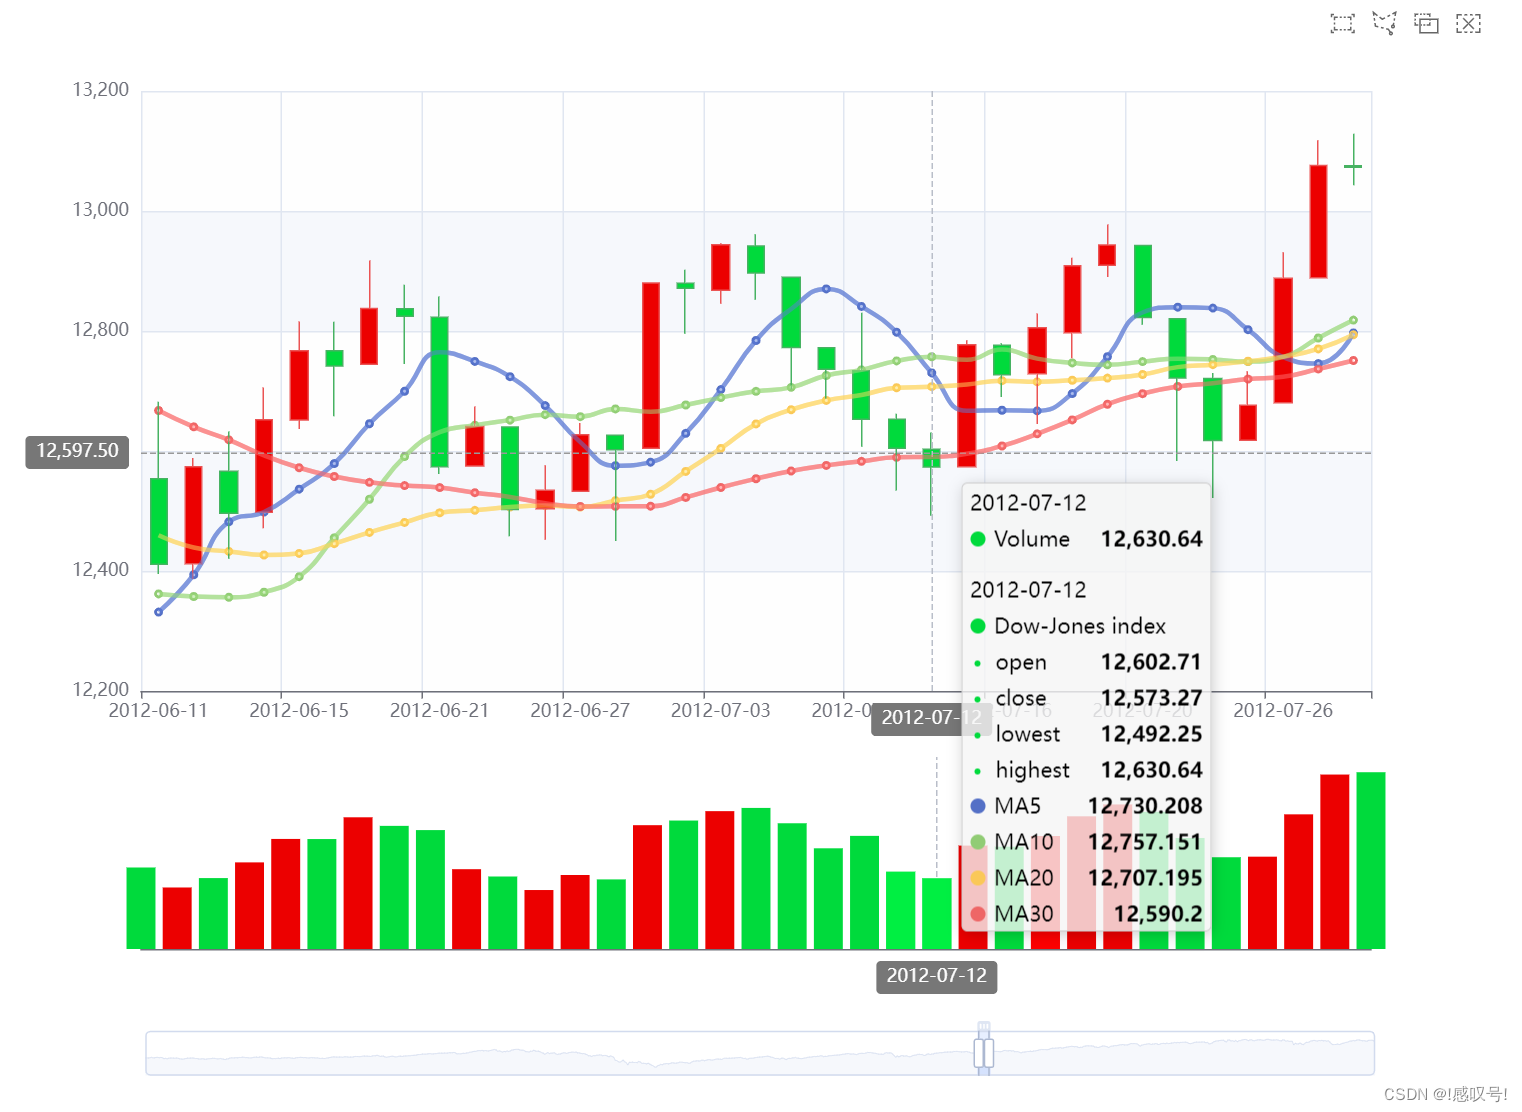
Task: Click the Volume 12,630.64 tooltip row
Action: [1086, 539]
